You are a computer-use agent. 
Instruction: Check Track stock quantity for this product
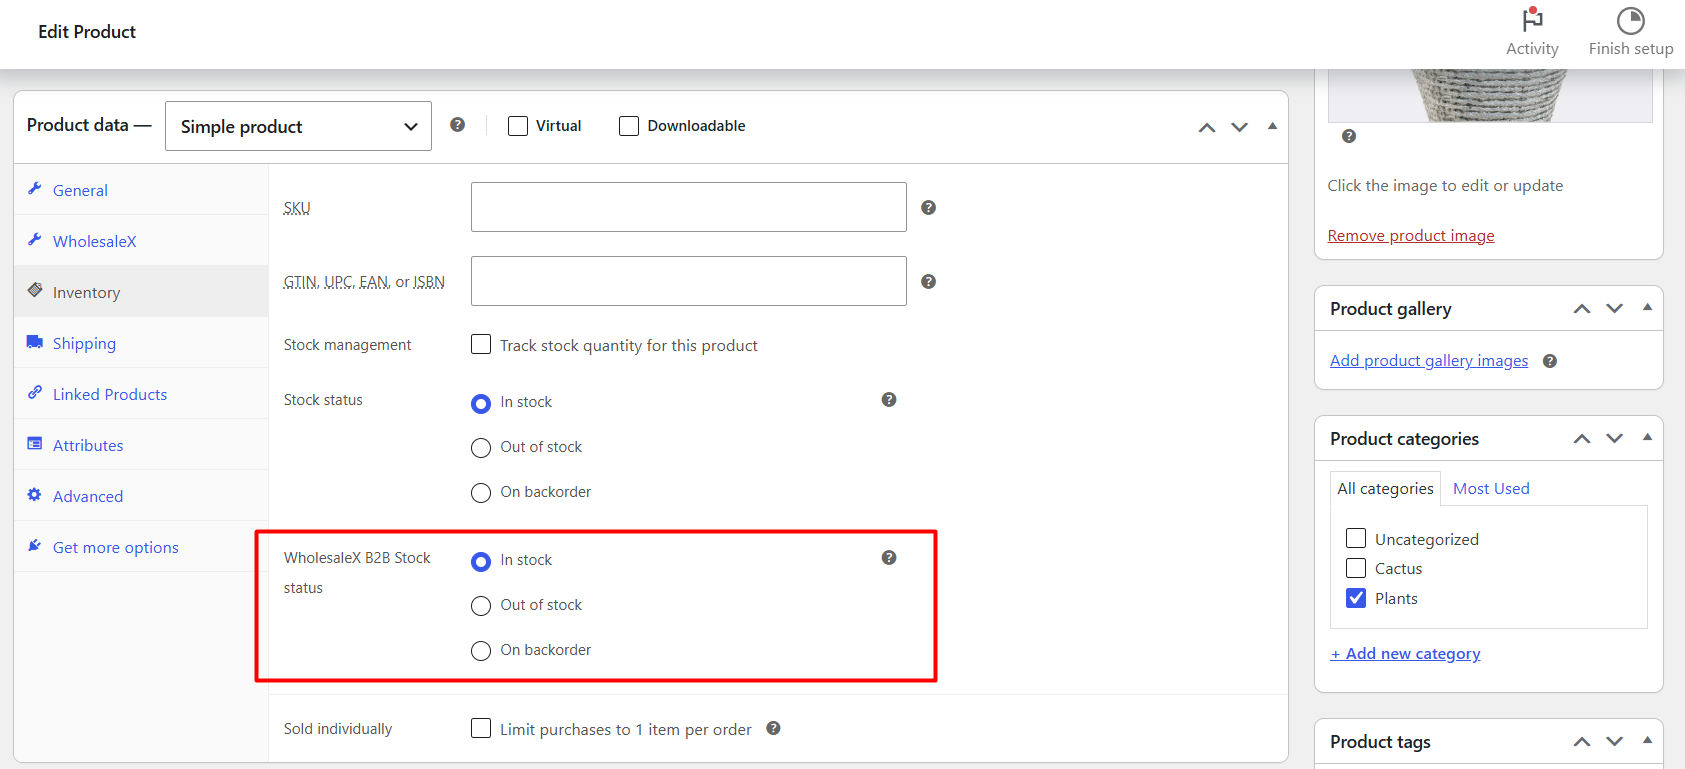coord(481,344)
